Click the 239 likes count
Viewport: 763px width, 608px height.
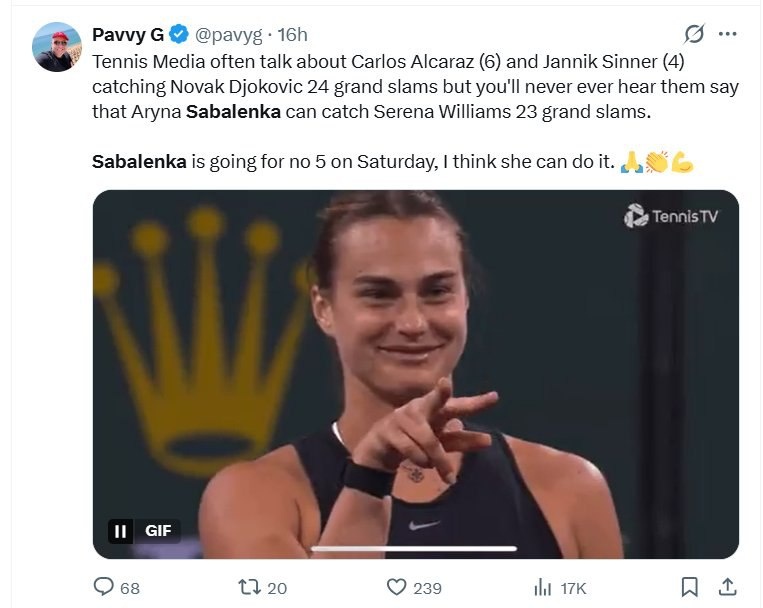pos(428,588)
